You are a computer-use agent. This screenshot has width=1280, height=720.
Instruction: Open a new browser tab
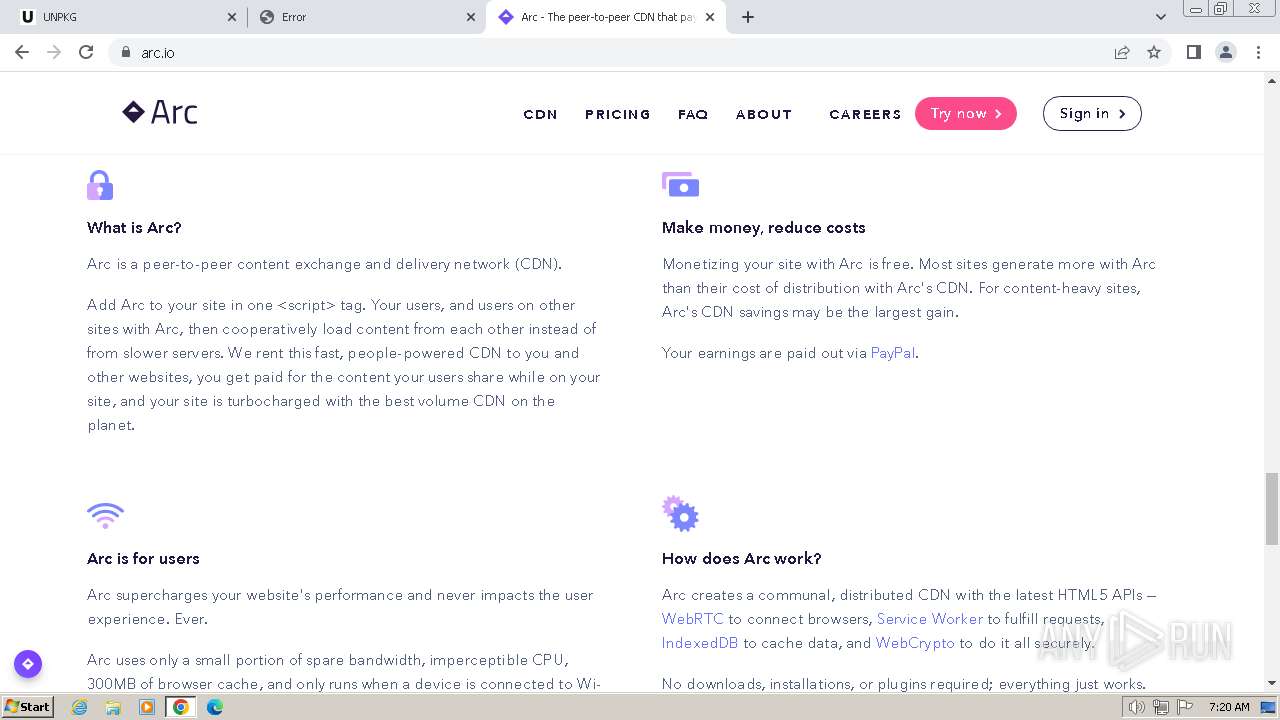point(748,17)
